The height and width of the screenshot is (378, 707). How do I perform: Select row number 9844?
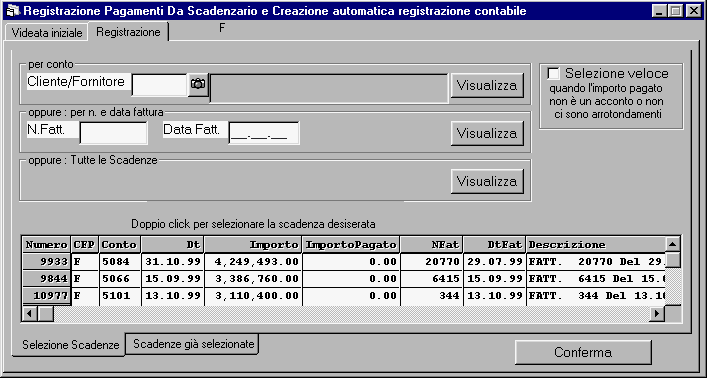click(x=46, y=279)
